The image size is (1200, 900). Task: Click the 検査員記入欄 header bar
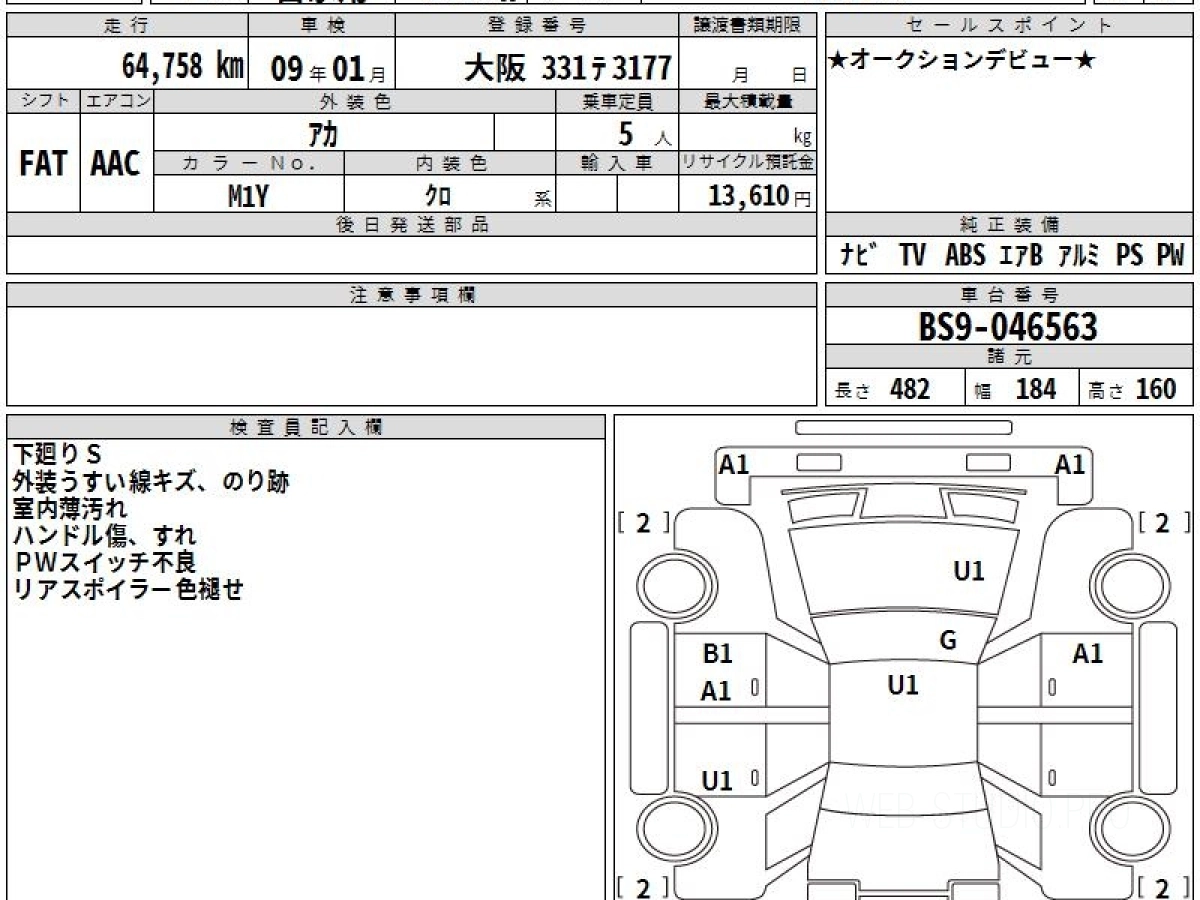click(306, 427)
